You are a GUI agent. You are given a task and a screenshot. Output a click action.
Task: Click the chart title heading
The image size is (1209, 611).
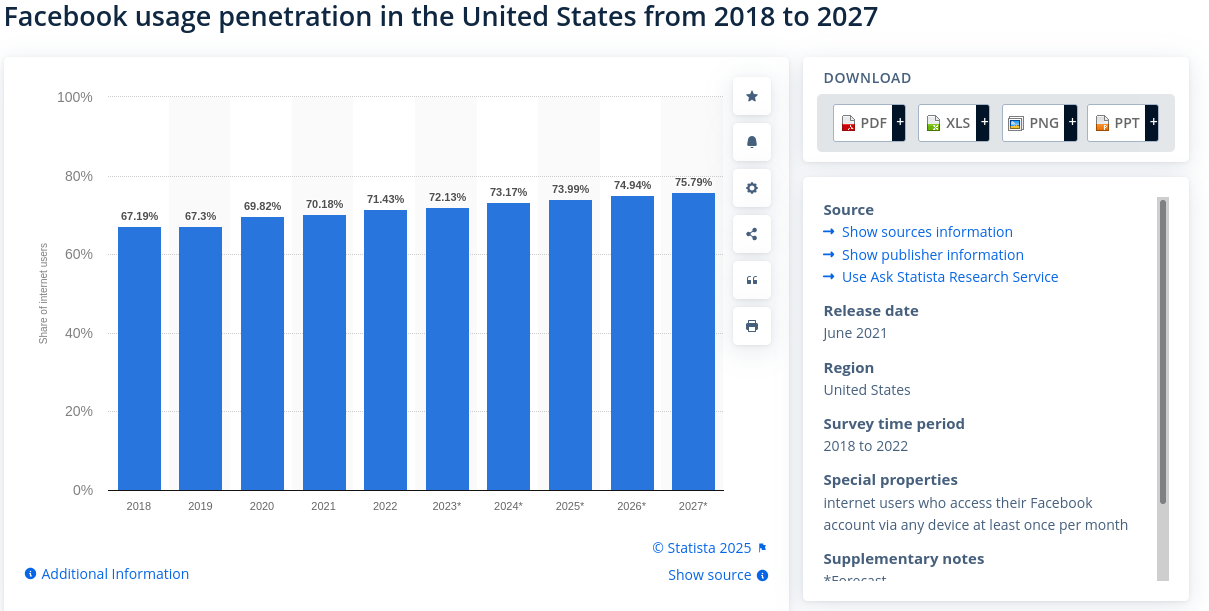(x=441, y=17)
